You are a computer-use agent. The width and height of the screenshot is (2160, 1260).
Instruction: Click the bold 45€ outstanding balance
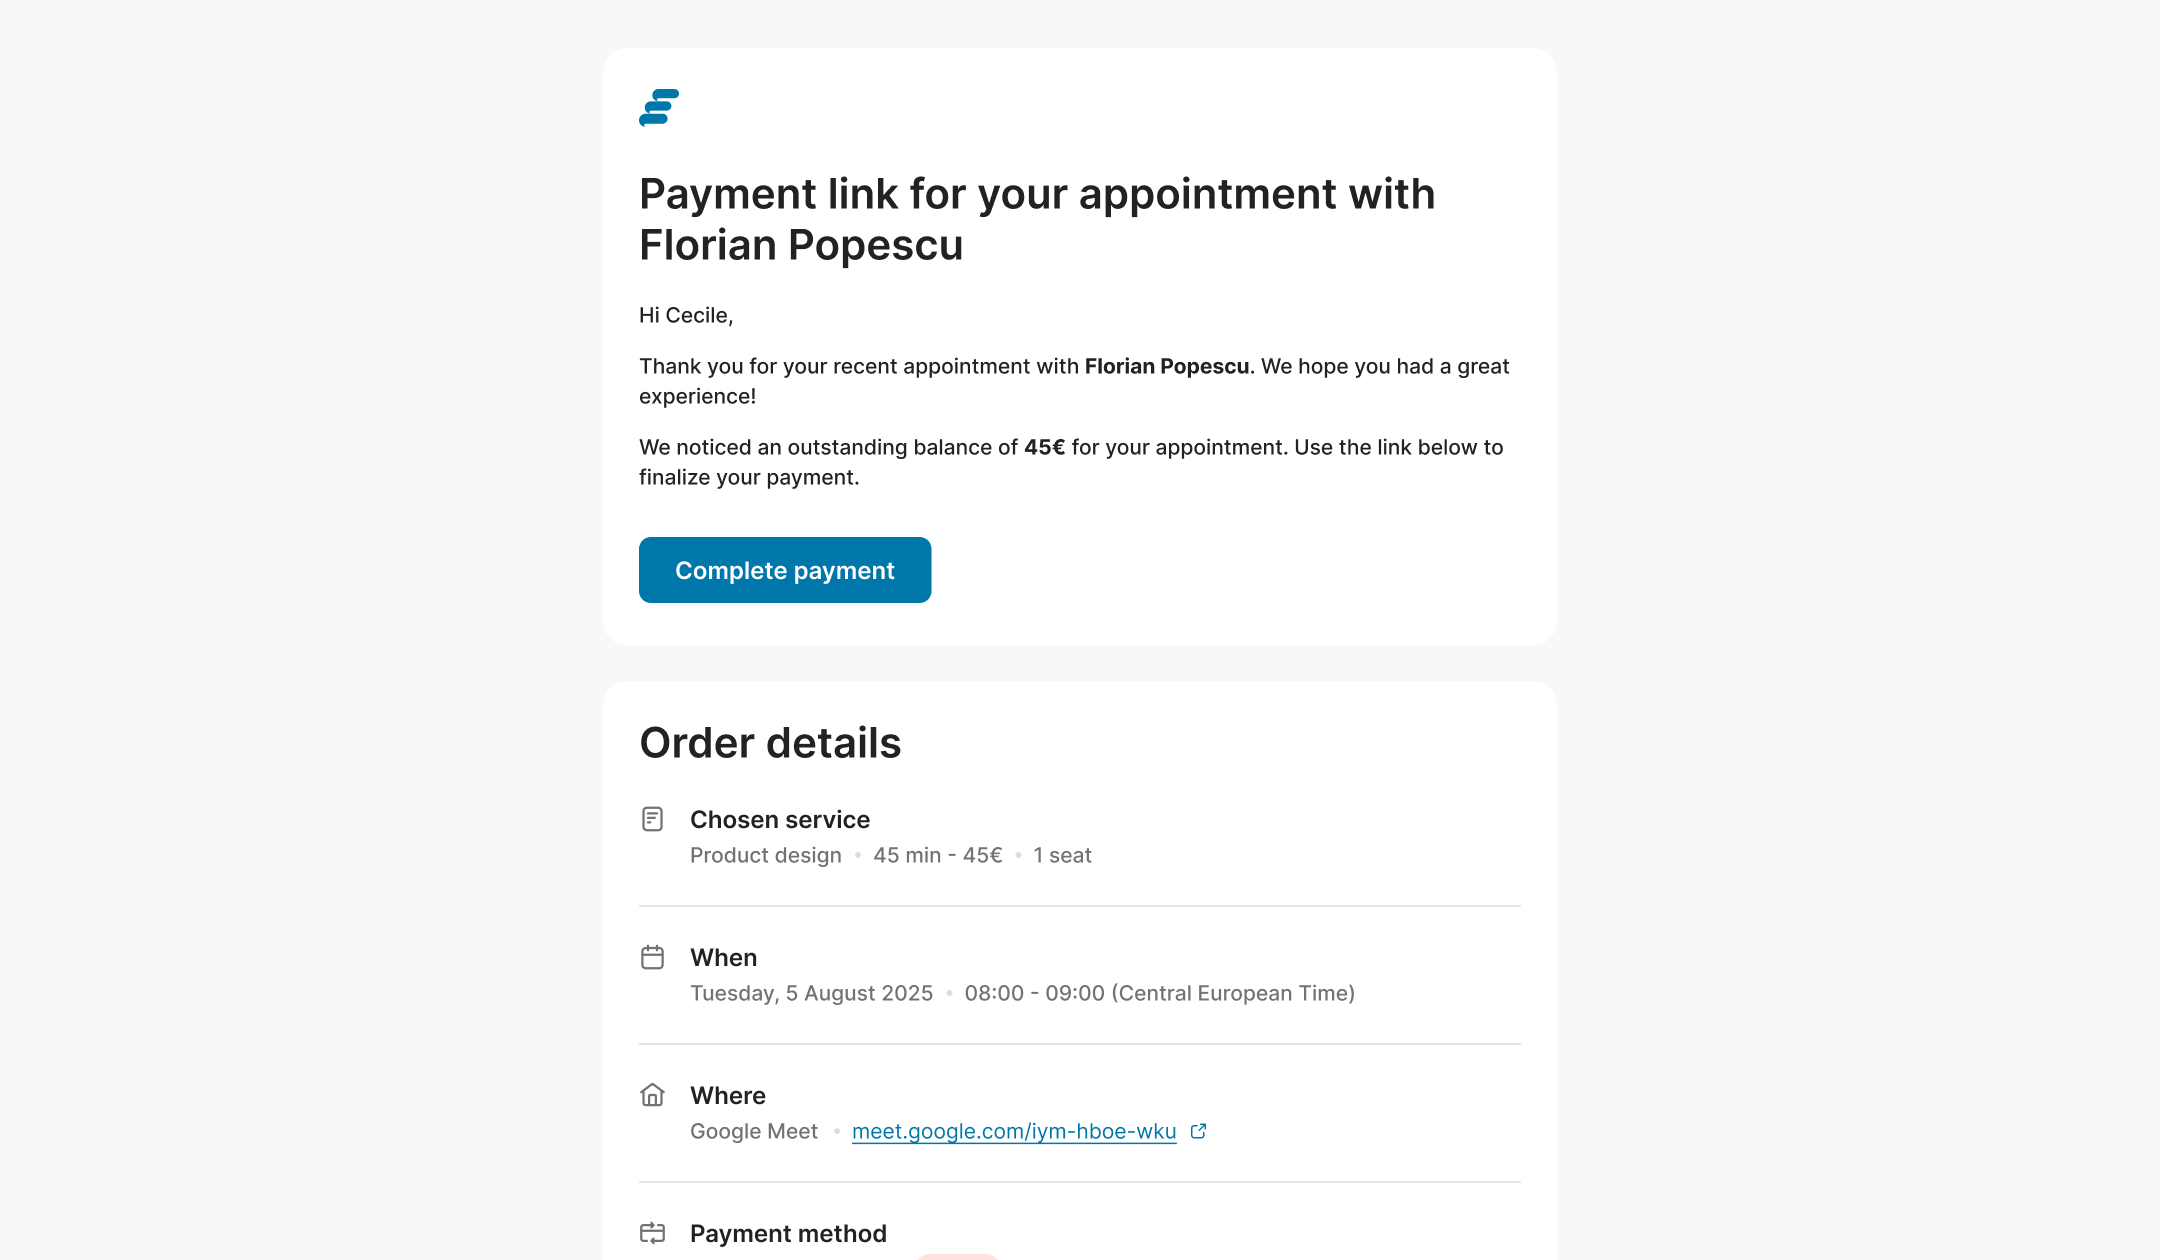(x=1044, y=447)
